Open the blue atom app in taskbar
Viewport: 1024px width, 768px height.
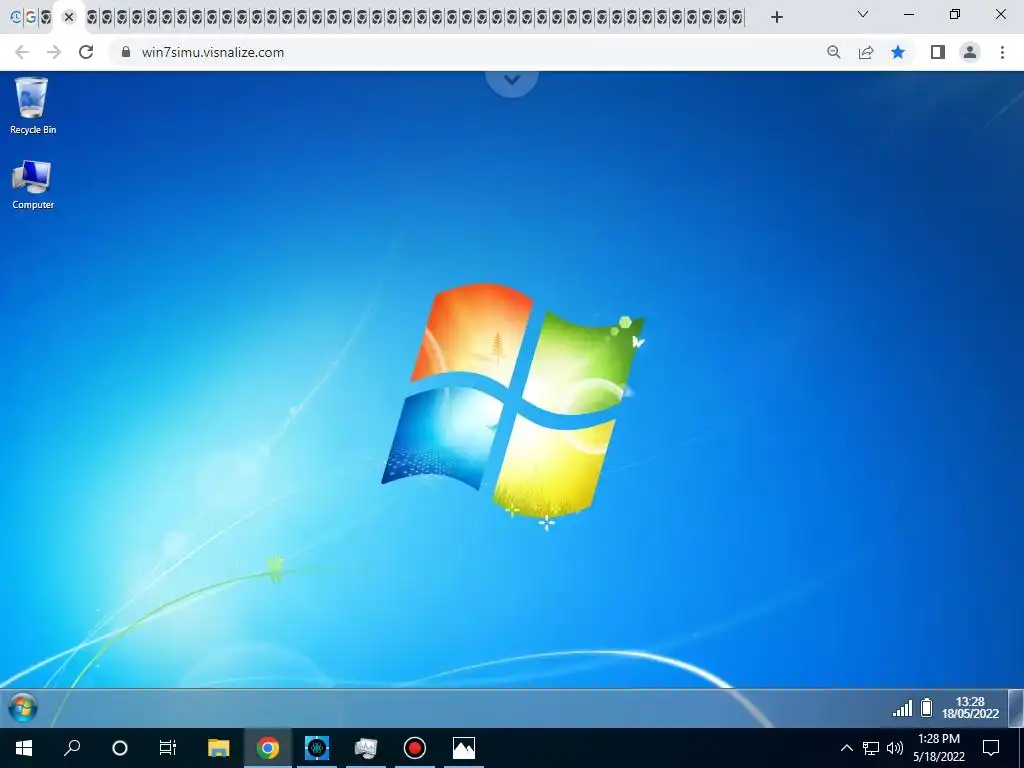coord(317,748)
